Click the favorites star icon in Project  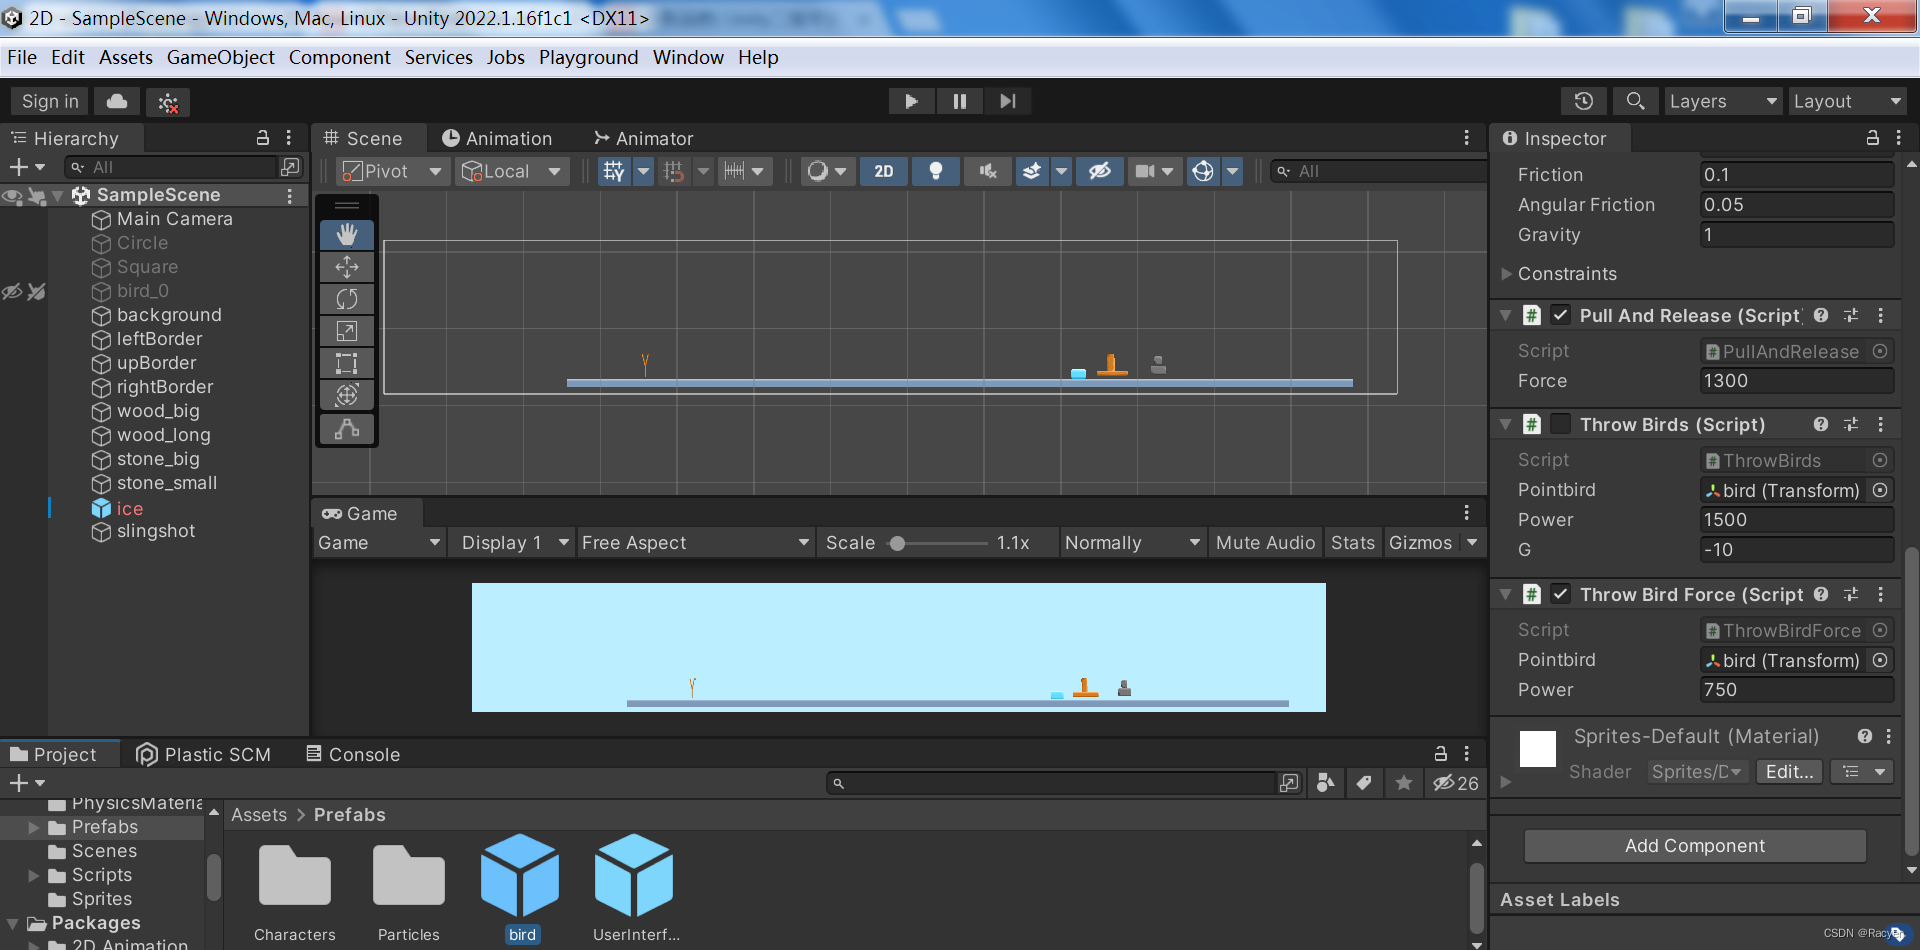coord(1404,783)
